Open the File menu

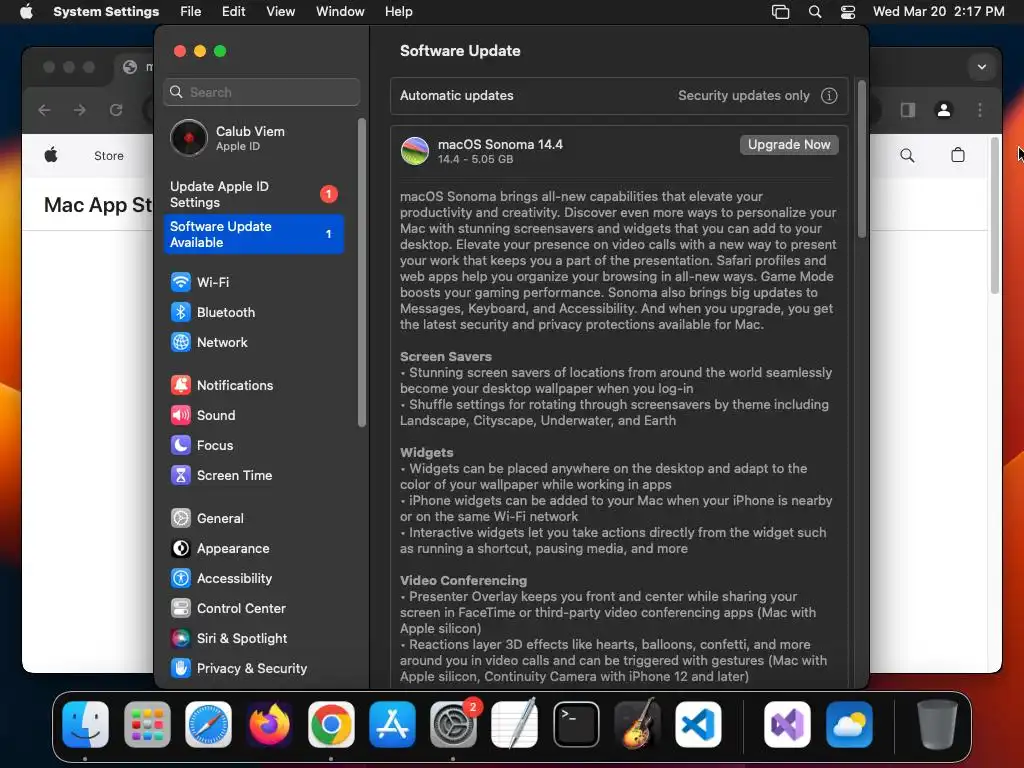click(x=191, y=12)
